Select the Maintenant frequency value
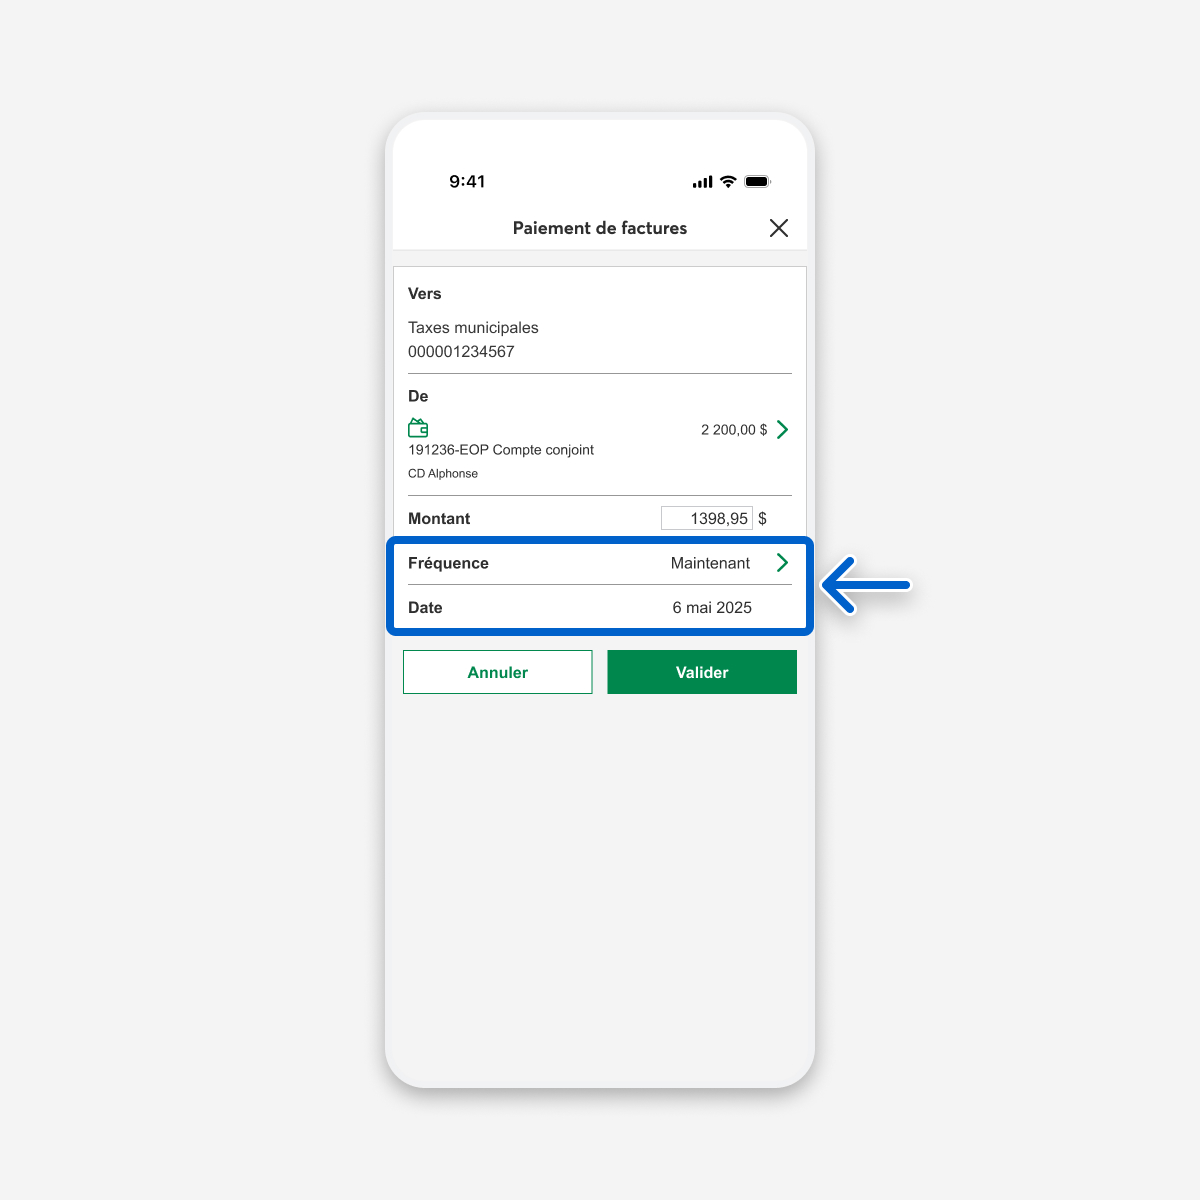 click(710, 563)
